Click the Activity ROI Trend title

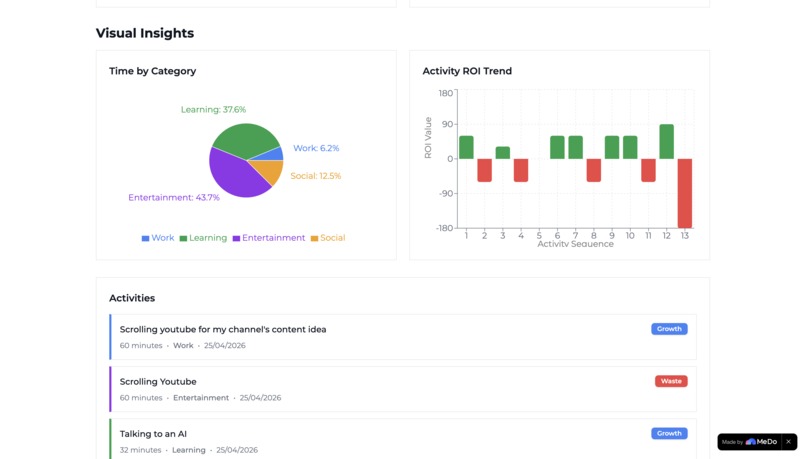[467, 71]
